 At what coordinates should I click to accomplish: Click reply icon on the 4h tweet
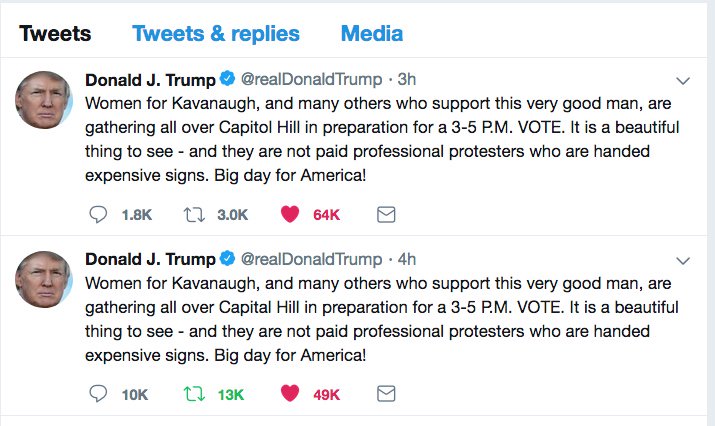(98, 393)
